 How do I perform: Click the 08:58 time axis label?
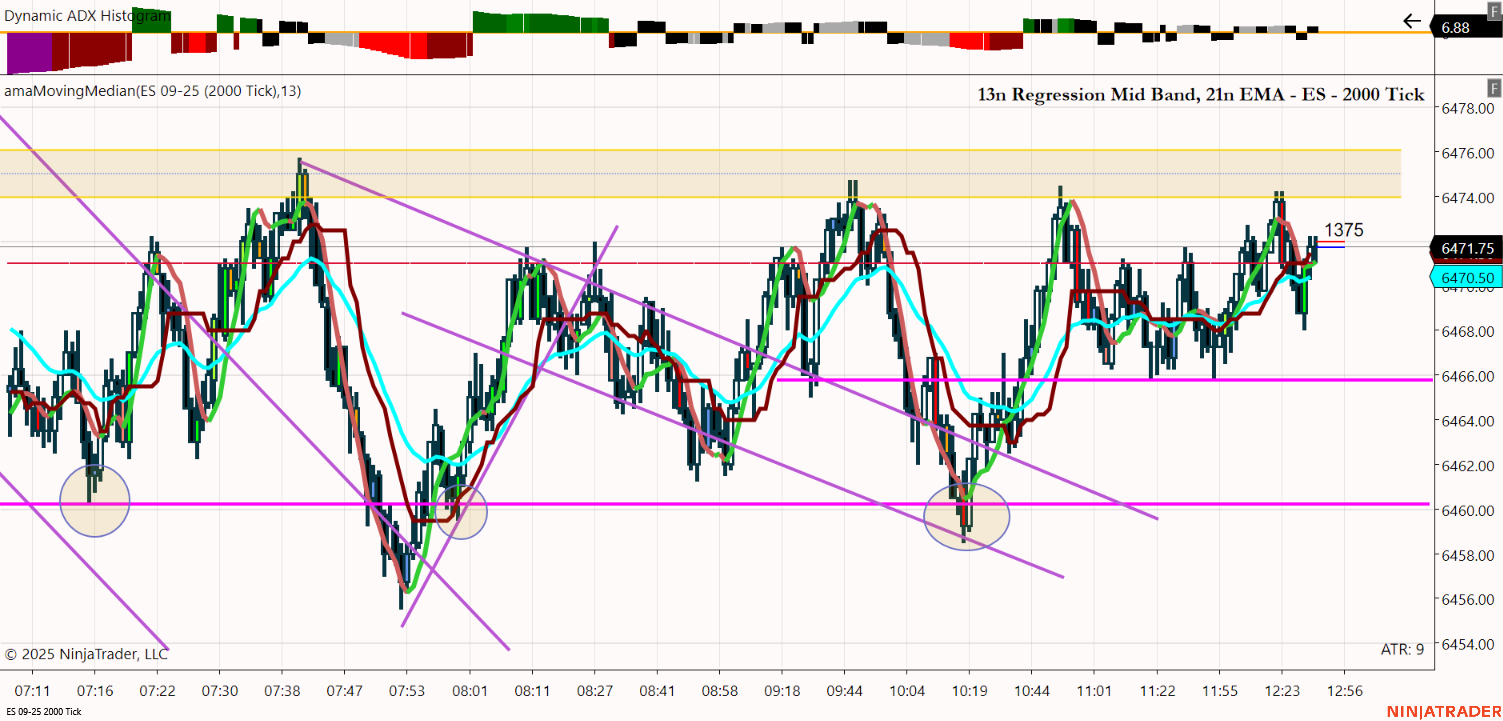pos(719,691)
